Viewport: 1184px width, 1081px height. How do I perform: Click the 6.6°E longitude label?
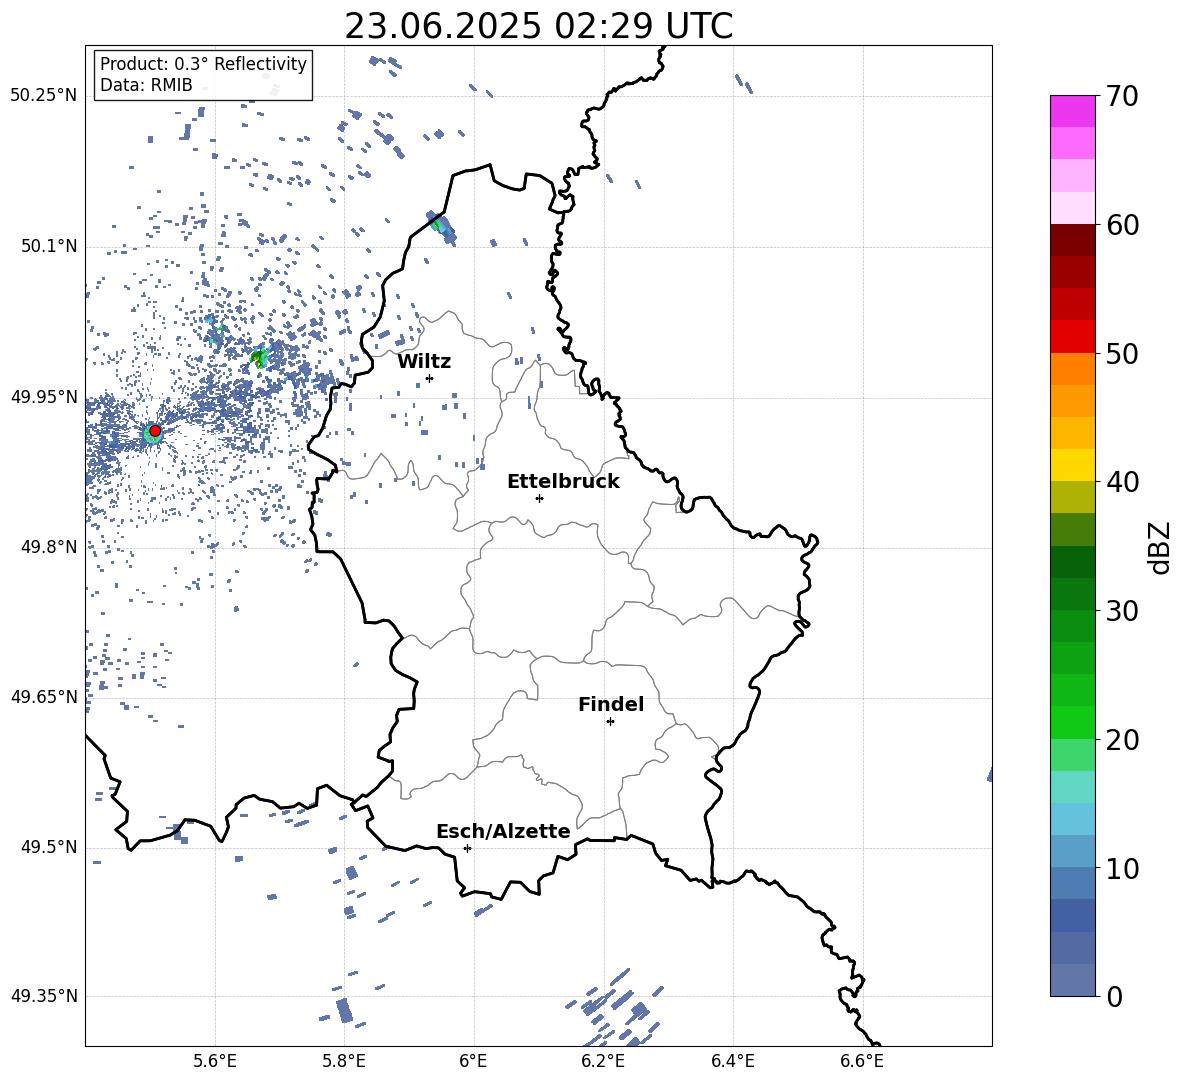point(862,1062)
